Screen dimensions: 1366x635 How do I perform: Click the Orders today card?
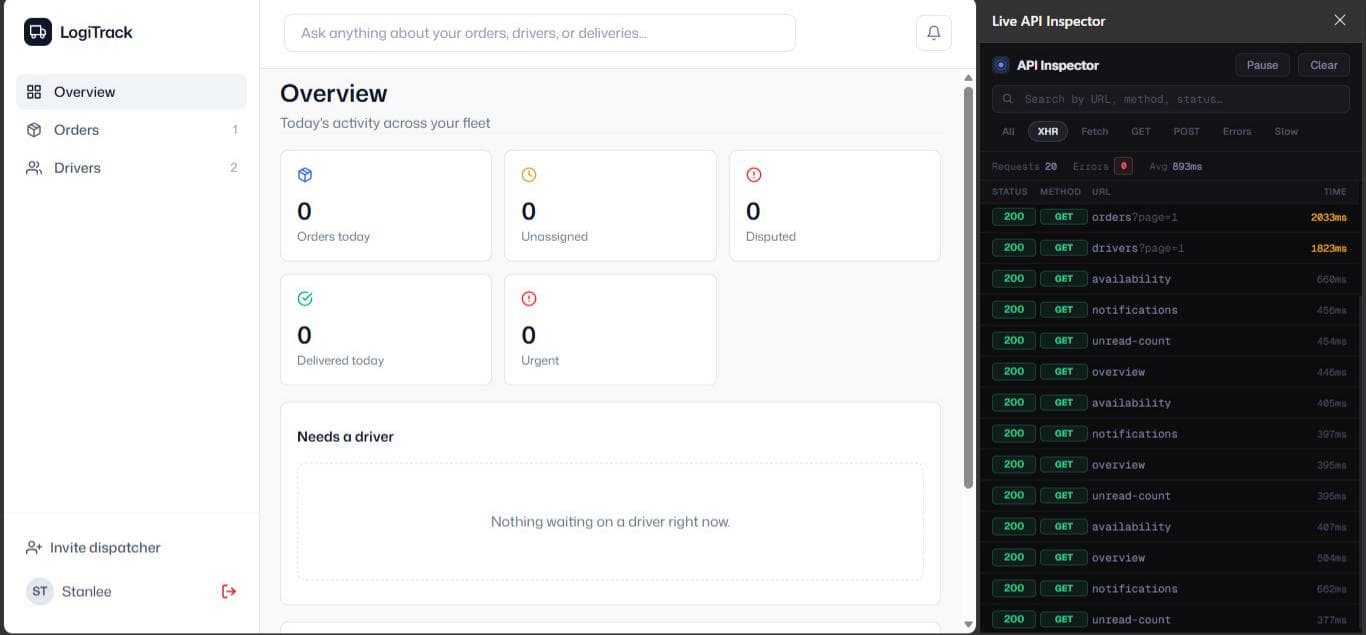click(x=386, y=206)
